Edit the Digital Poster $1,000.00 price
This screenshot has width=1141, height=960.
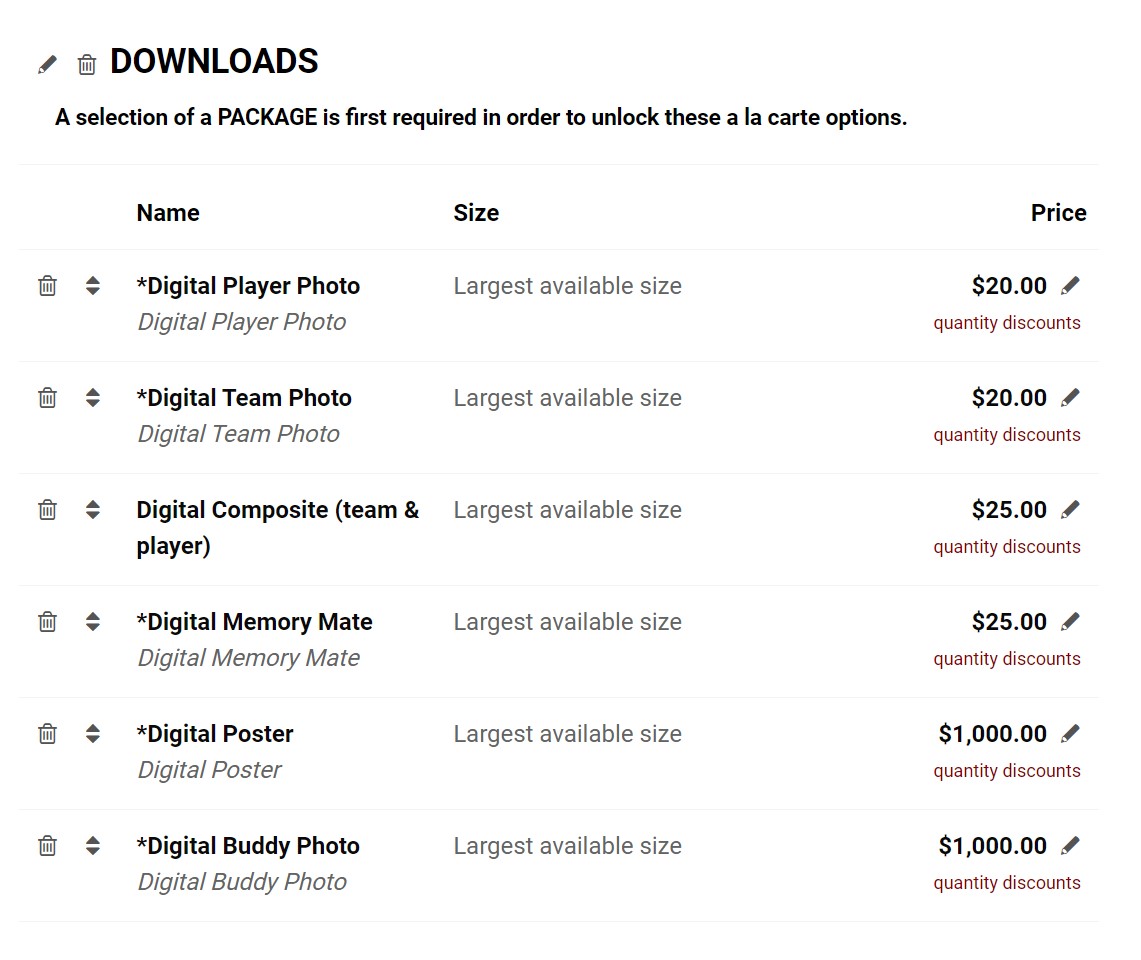point(1070,734)
